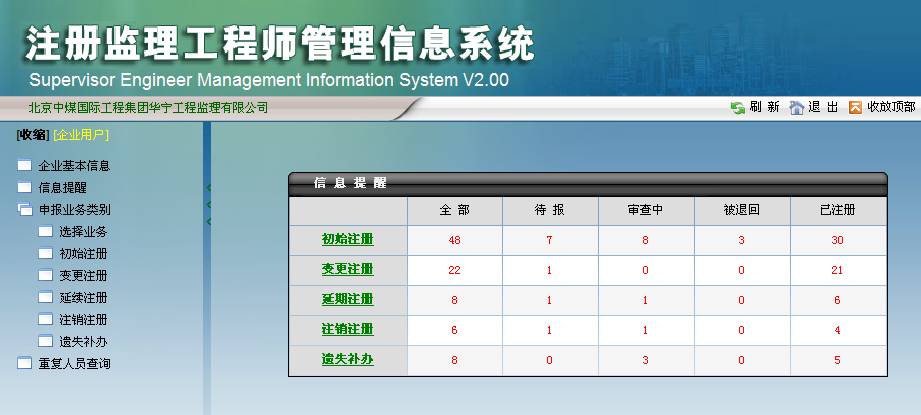This screenshot has height=415, width=921.
Task: Click the green refresh (刷新) icon
Action: point(738,108)
